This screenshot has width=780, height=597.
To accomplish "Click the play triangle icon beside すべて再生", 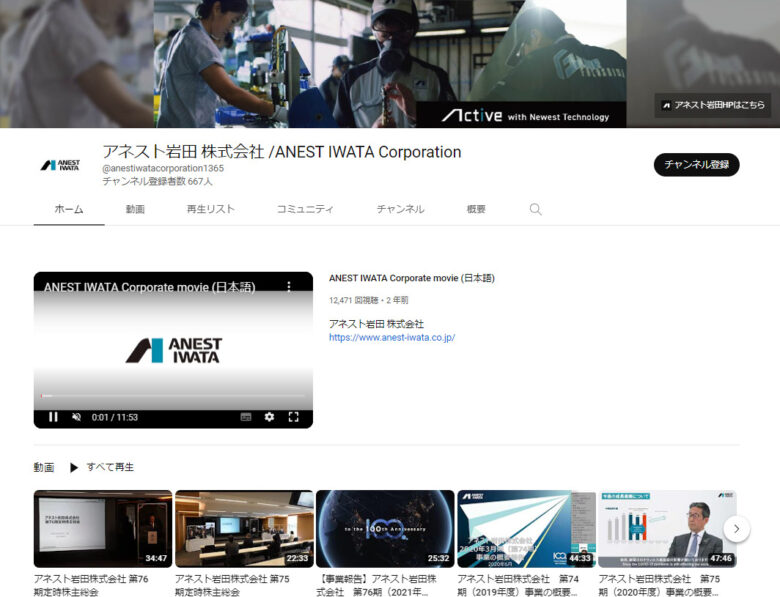I will (x=74, y=467).
